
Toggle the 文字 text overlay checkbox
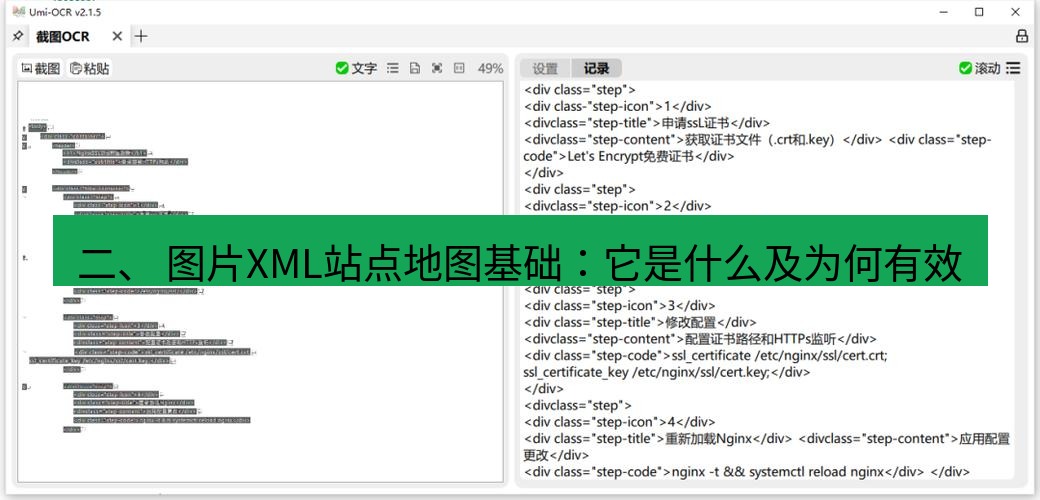356,68
